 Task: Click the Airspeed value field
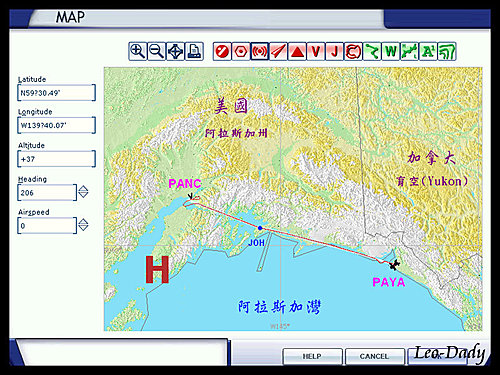[x=47, y=226]
